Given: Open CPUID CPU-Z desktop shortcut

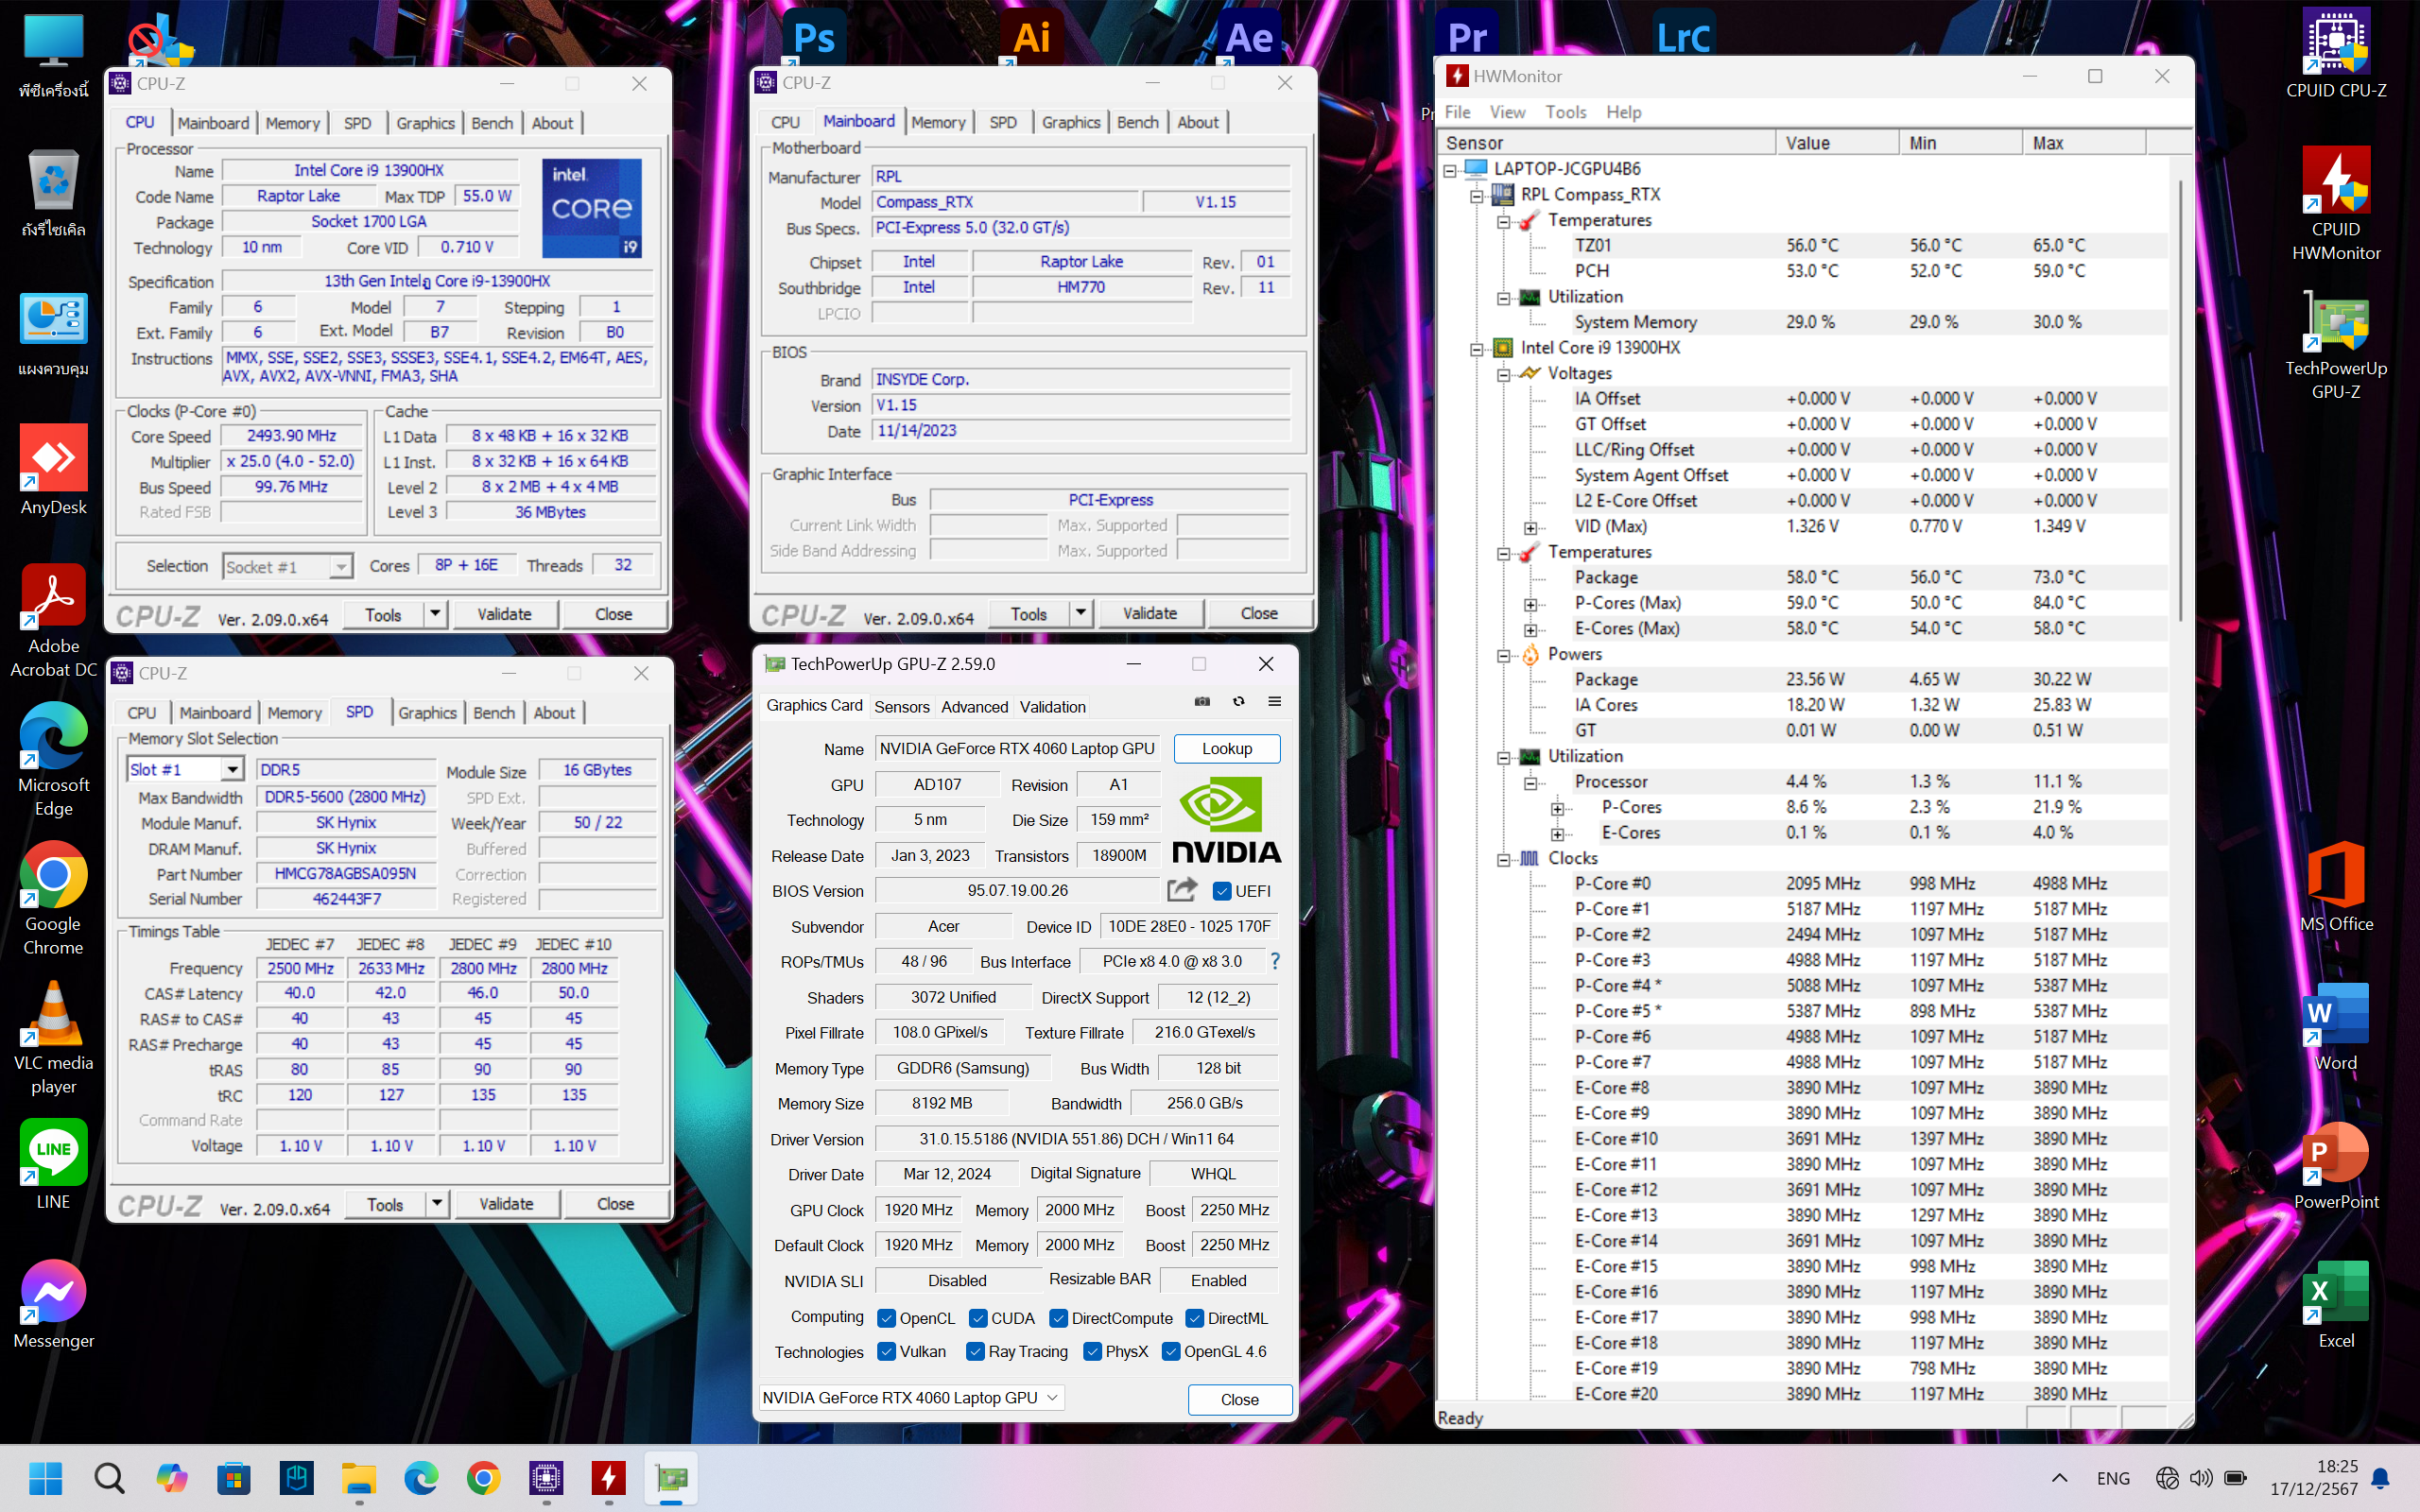Looking at the screenshot, I should (x=2336, y=53).
